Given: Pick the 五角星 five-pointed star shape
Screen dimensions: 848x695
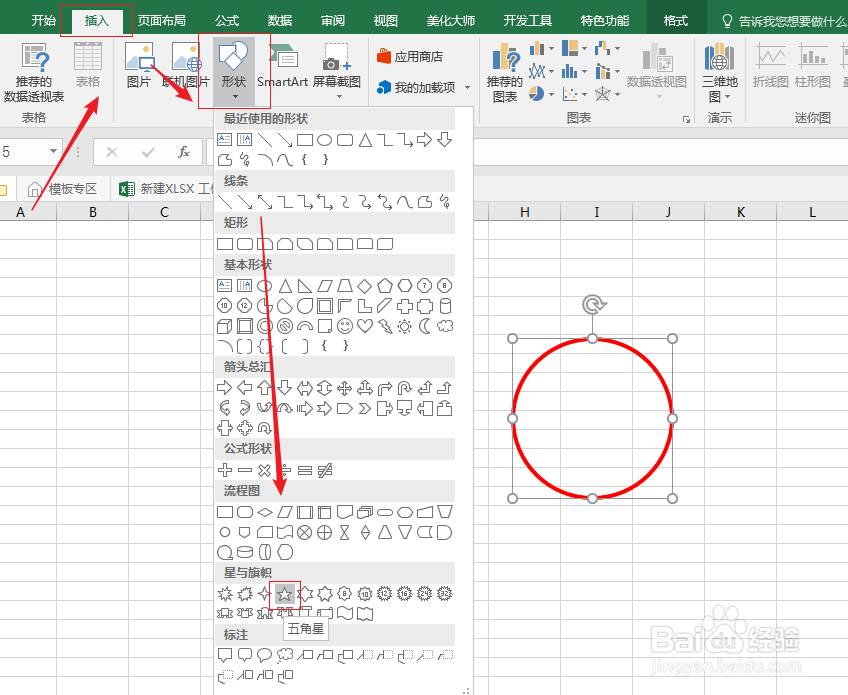Looking at the screenshot, I should [285, 594].
